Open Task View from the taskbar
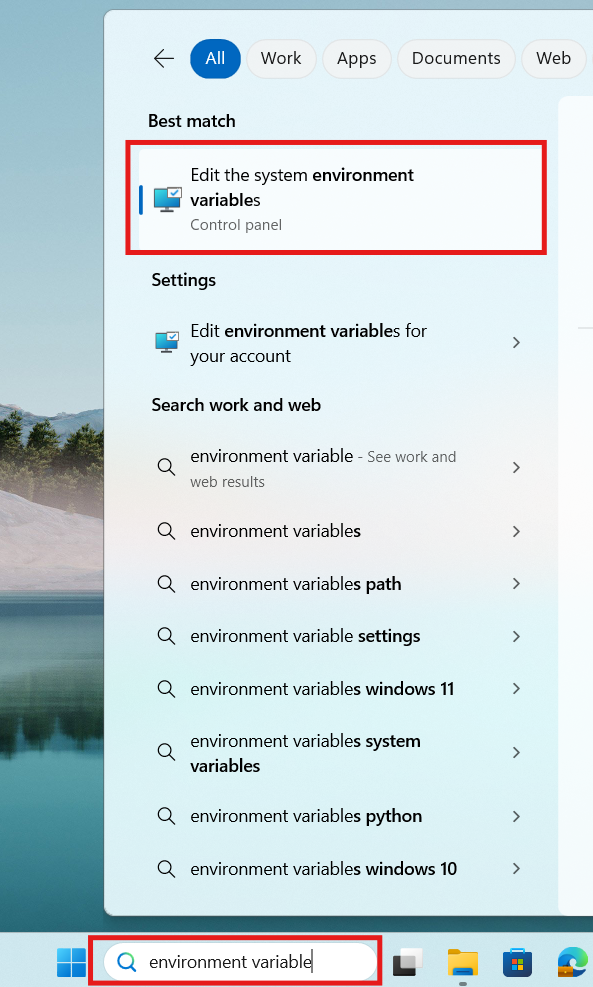 (x=407, y=961)
